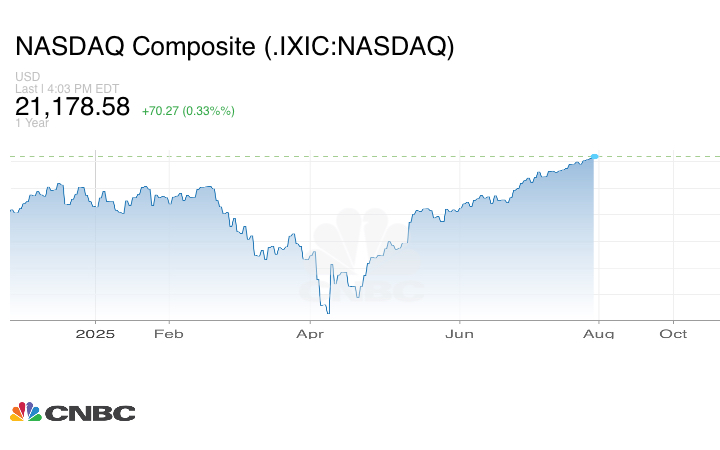This screenshot has height=450, width=720.
Task: Open the NASDAQ Composite (.IXIC:NASDAQ) title
Action: [235, 47]
